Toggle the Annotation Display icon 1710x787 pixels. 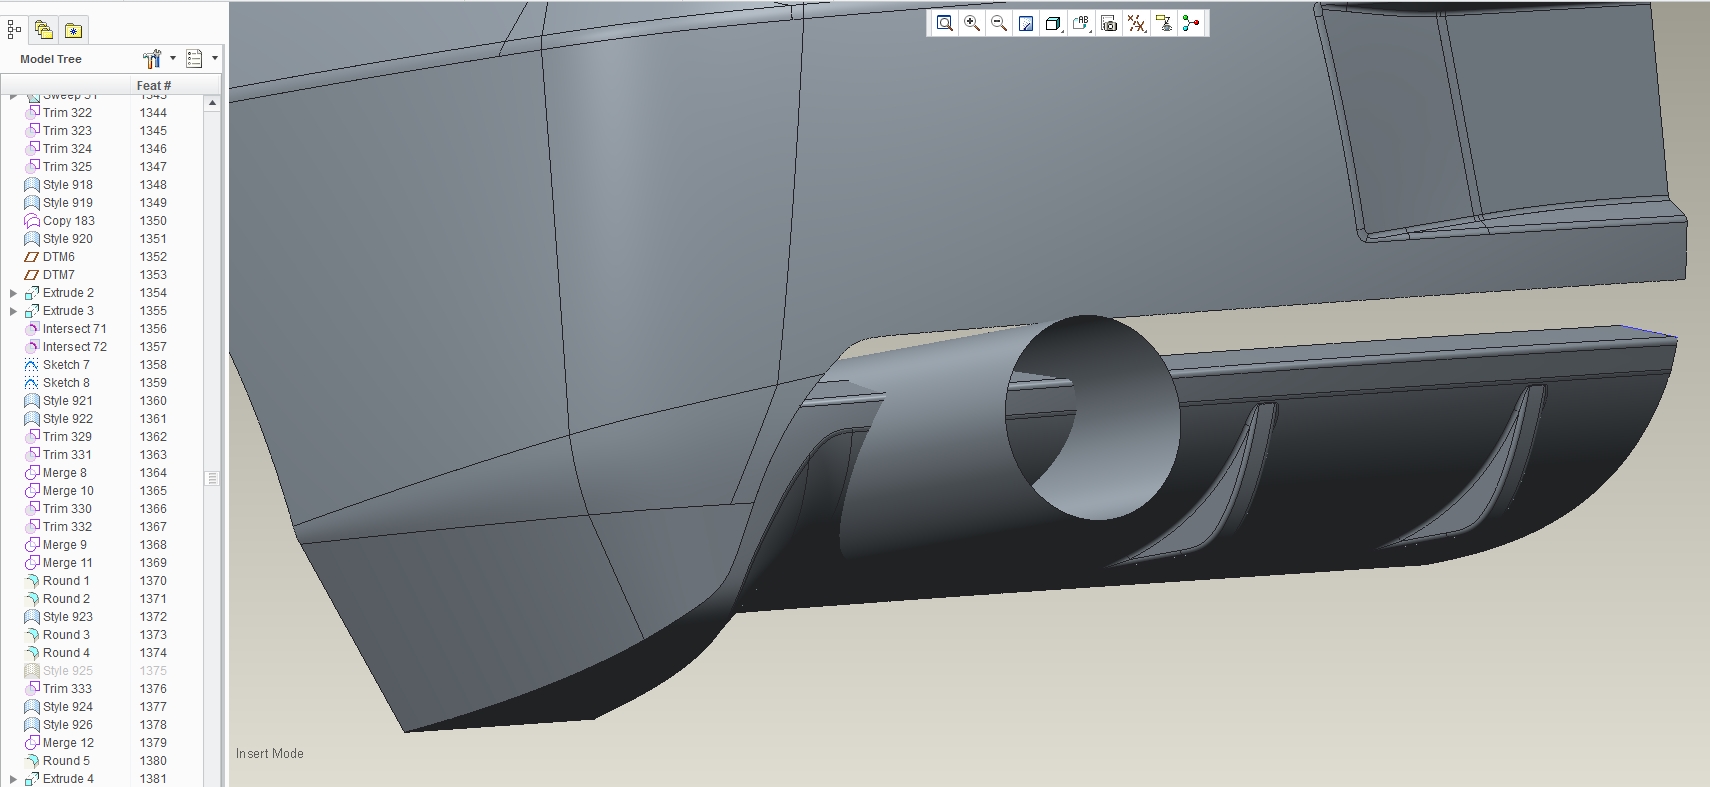[1163, 23]
